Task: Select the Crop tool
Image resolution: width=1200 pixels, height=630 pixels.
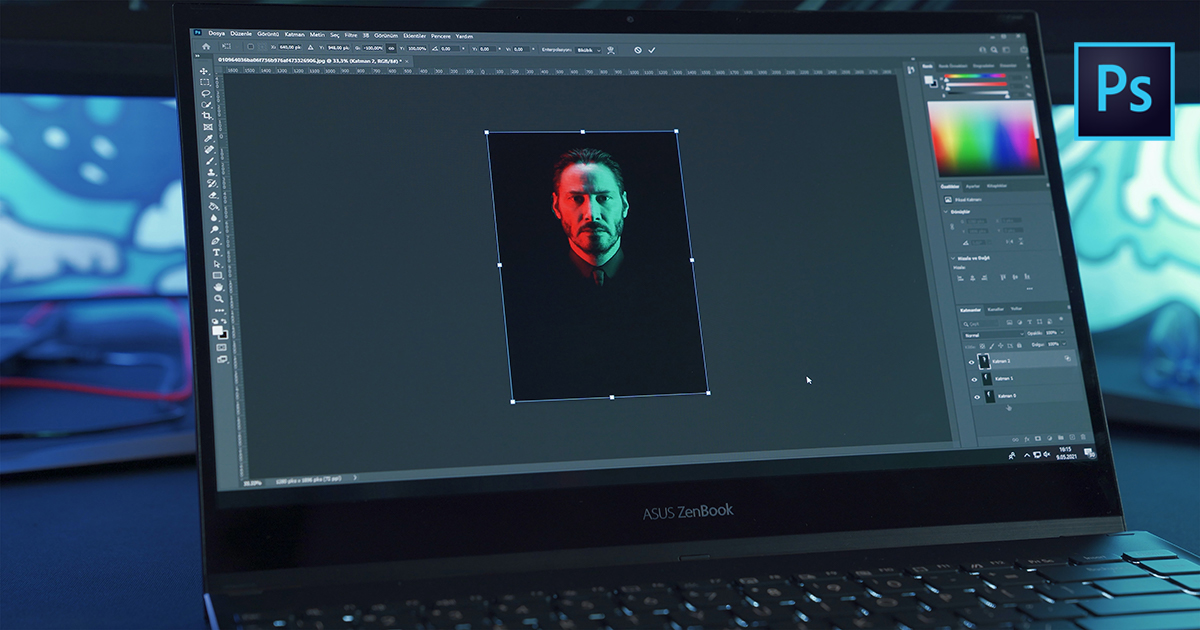Action: tap(207, 115)
